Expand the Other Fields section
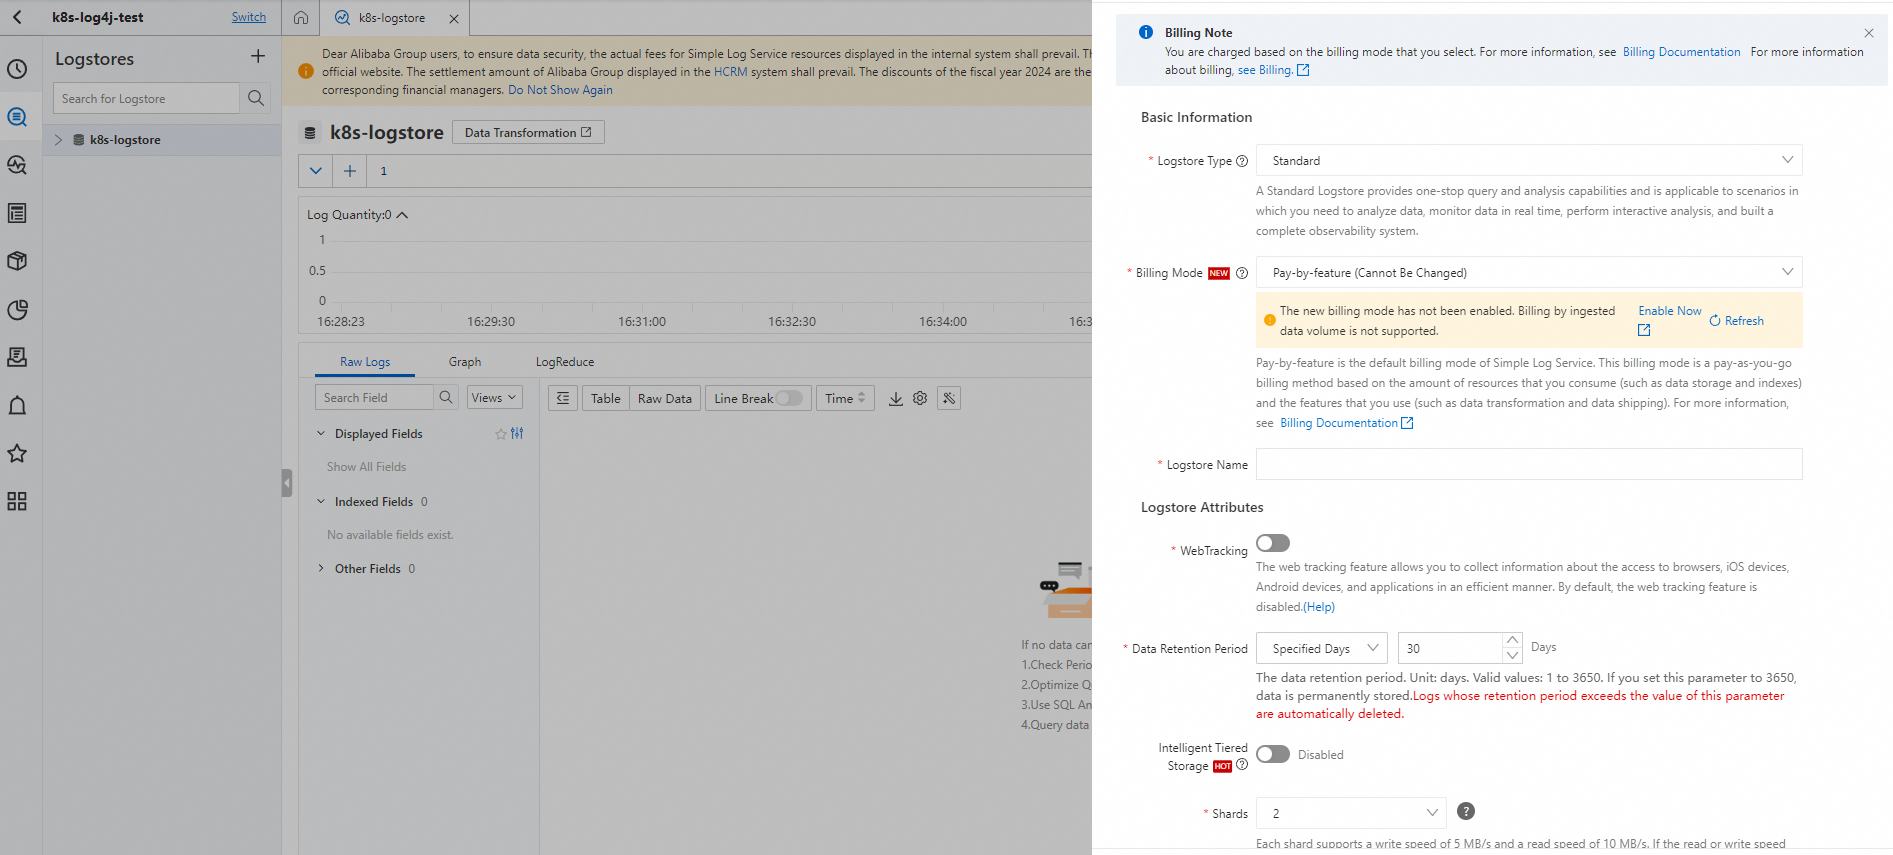This screenshot has width=1893, height=855. [321, 569]
